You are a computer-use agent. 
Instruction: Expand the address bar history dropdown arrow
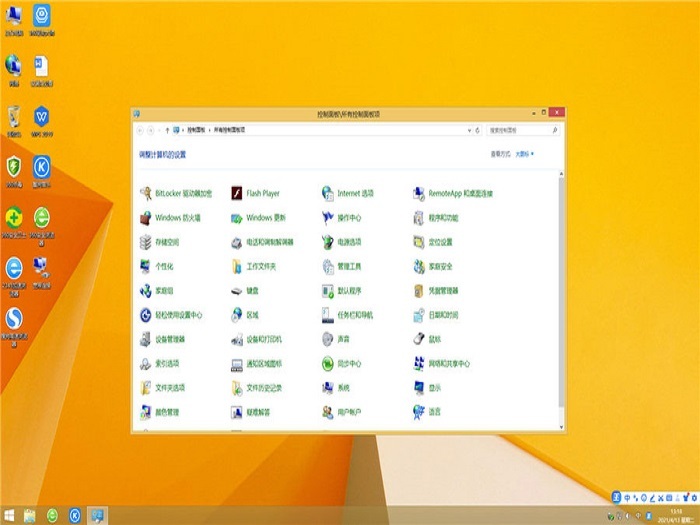[470, 131]
